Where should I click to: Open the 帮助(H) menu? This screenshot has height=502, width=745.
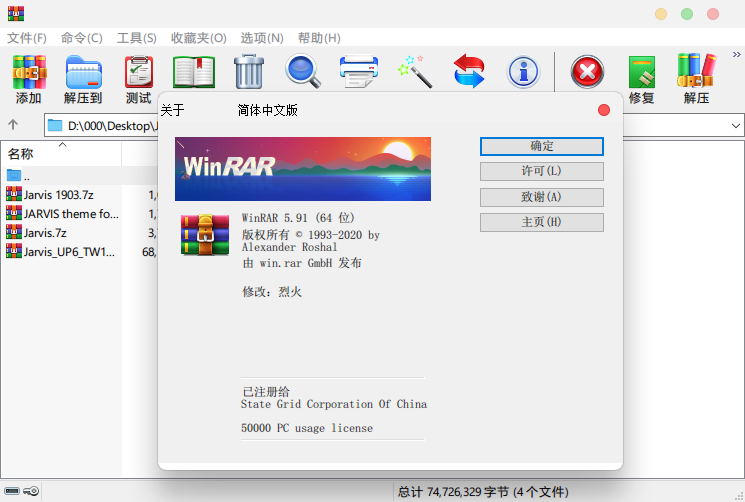tap(319, 38)
